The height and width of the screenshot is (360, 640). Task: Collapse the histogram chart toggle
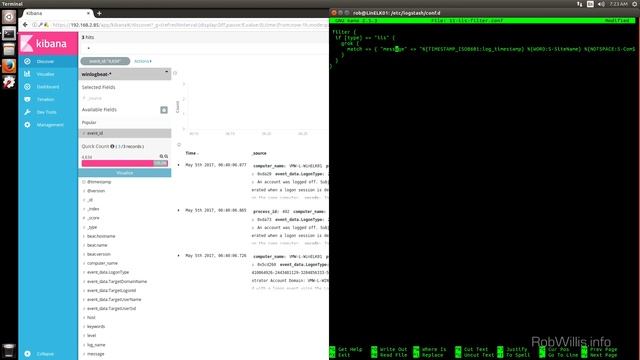(179, 144)
